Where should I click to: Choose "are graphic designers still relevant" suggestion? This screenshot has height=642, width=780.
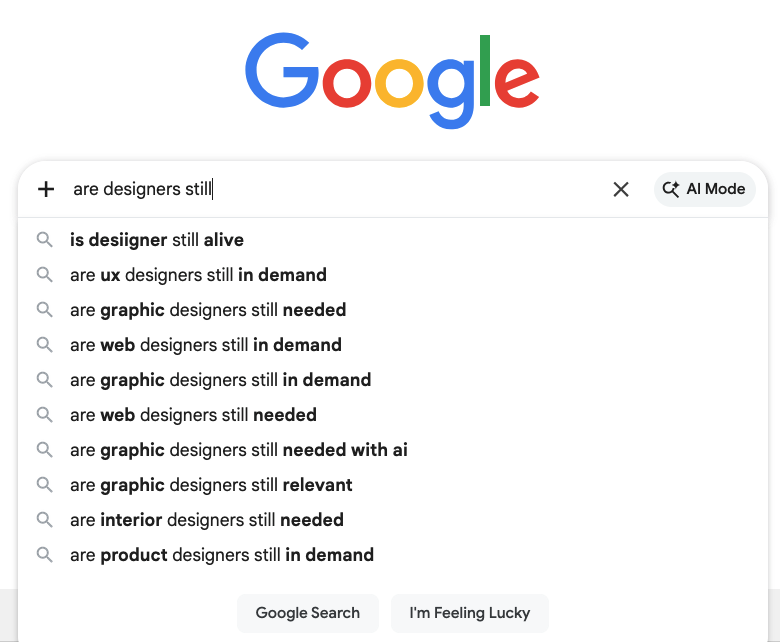tap(211, 485)
